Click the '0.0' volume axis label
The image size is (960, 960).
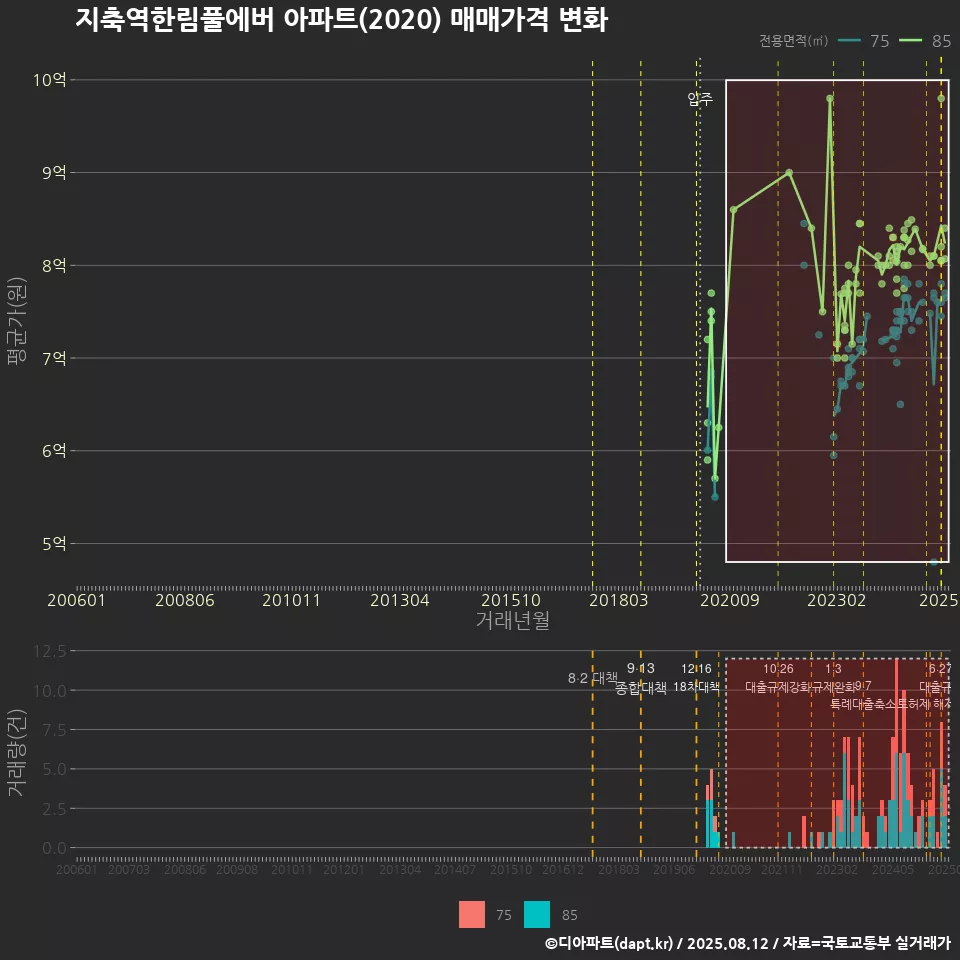(x=54, y=849)
